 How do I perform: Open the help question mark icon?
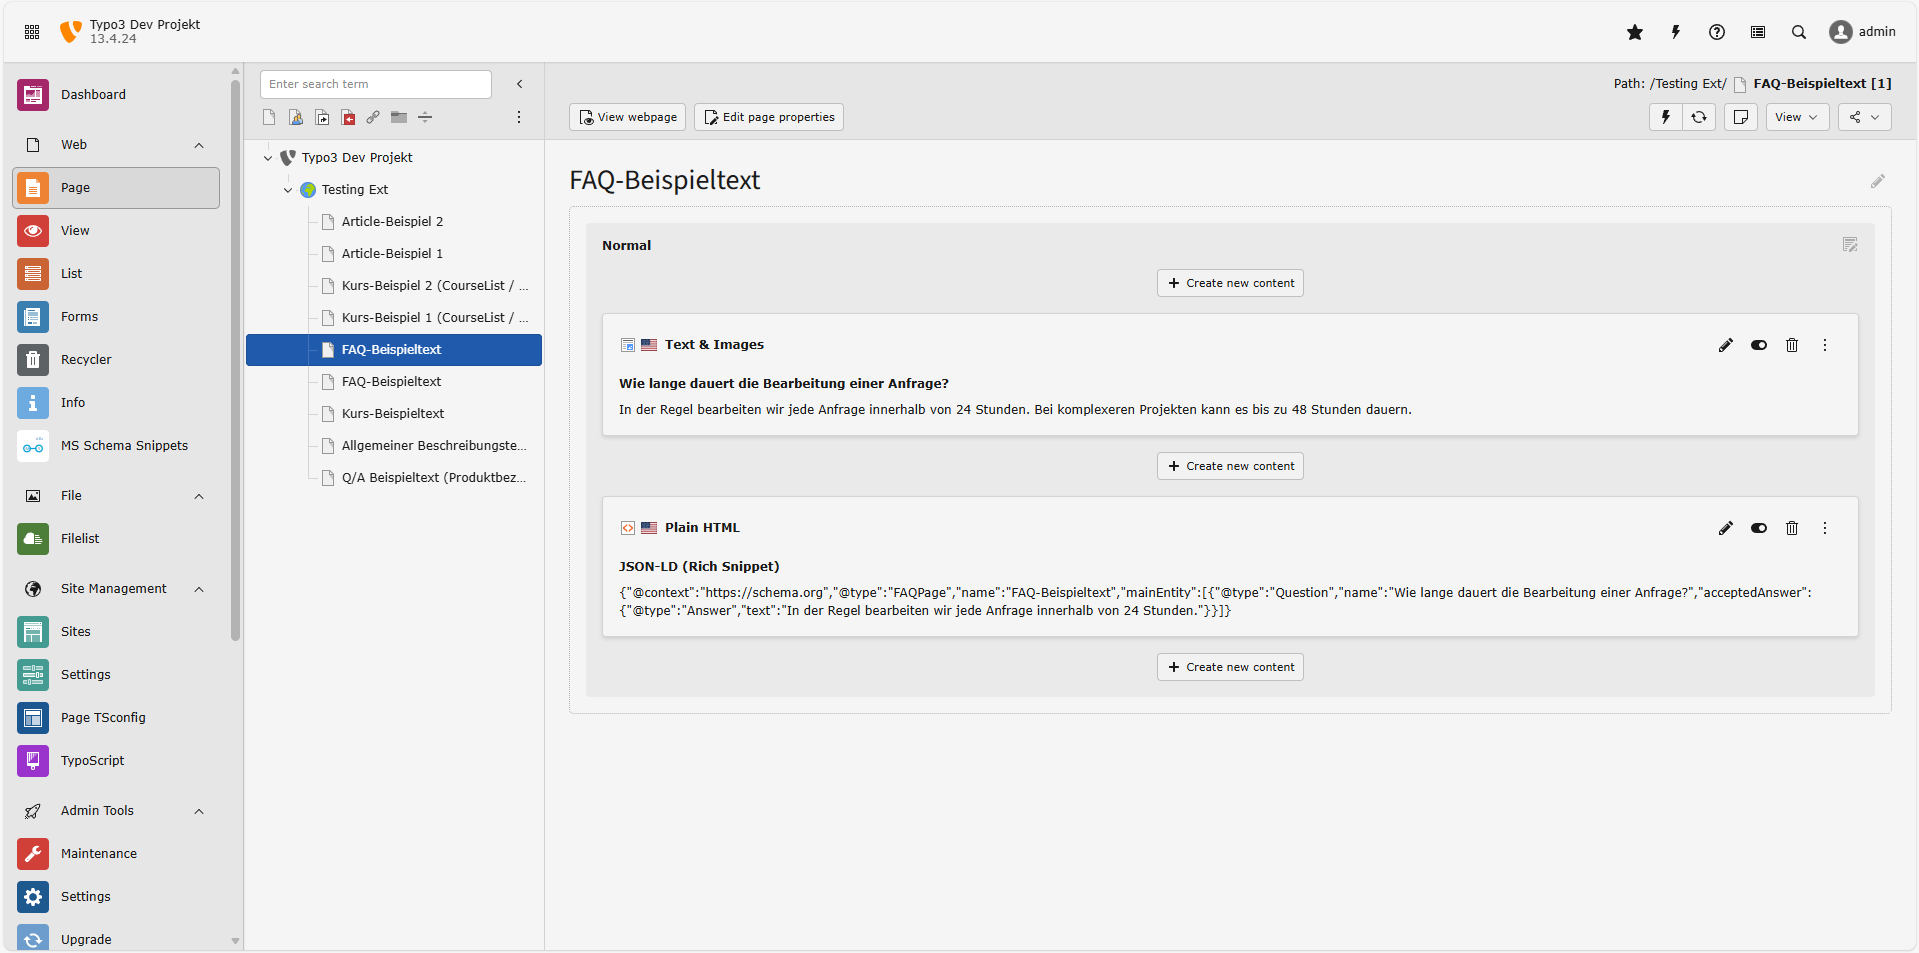[1717, 32]
